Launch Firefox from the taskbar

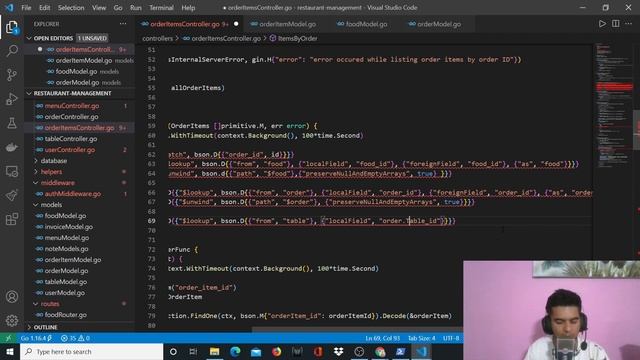(x=276, y=351)
